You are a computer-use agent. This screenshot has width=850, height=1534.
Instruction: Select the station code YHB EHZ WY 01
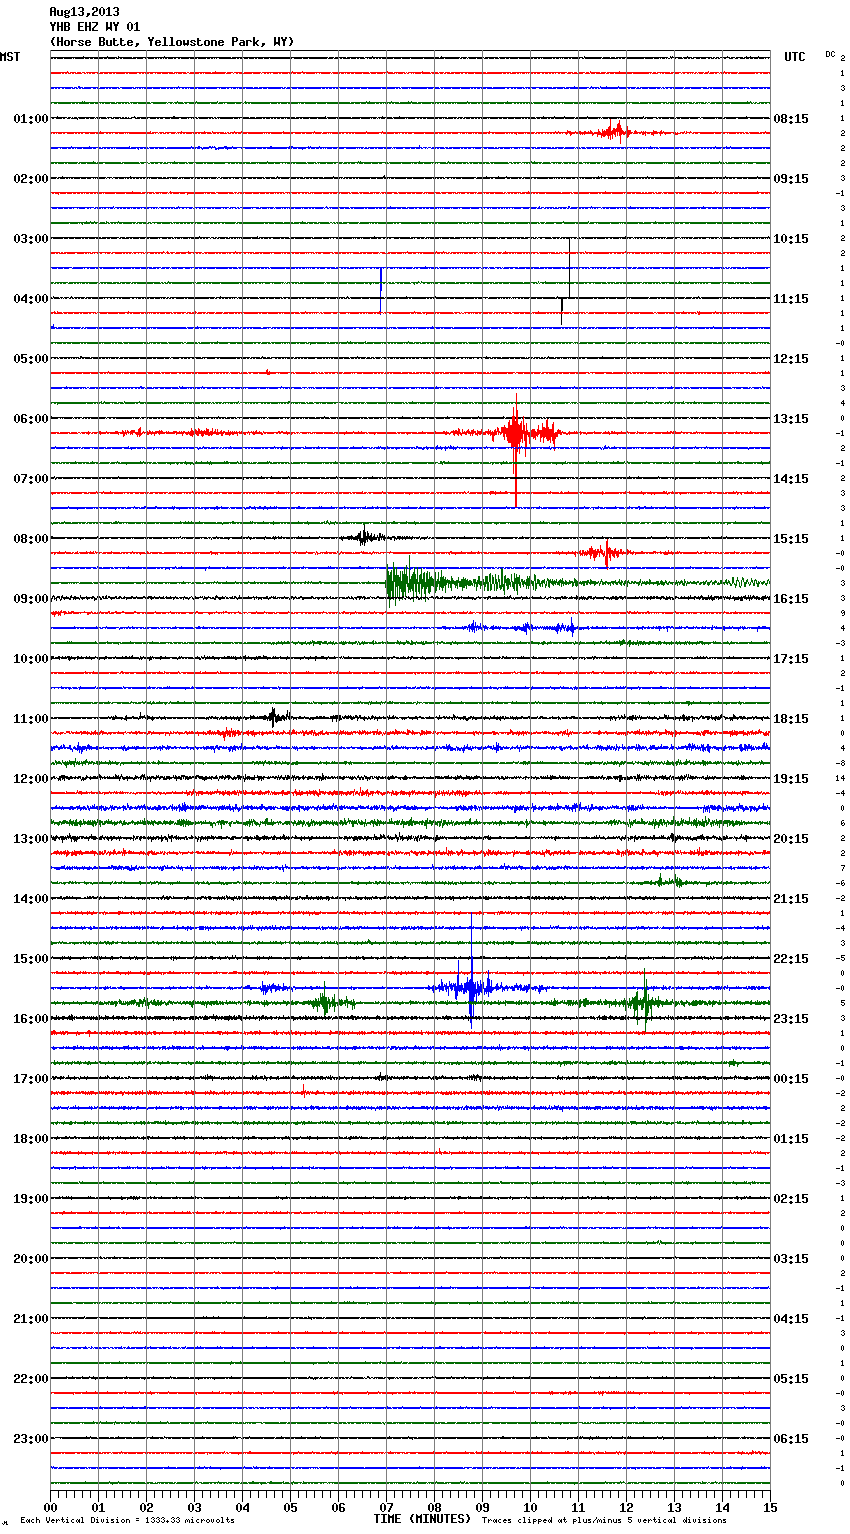click(x=95, y=27)
